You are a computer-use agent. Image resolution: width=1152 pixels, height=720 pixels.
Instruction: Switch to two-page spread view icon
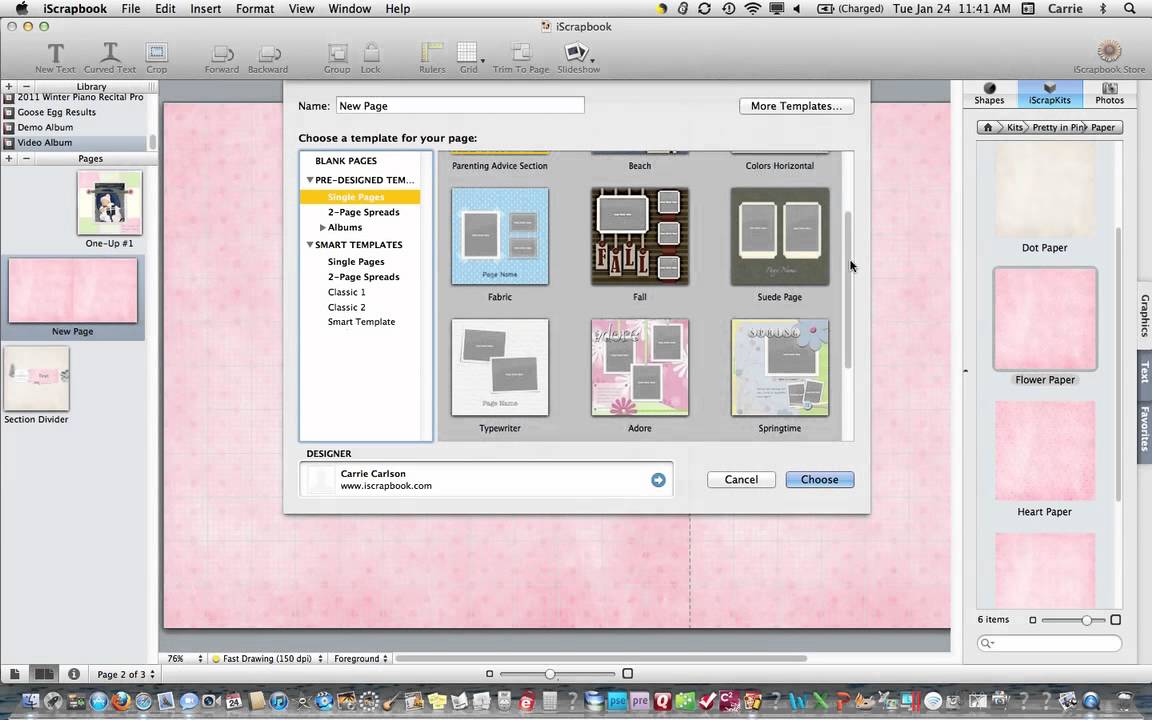tap(44, 674)
